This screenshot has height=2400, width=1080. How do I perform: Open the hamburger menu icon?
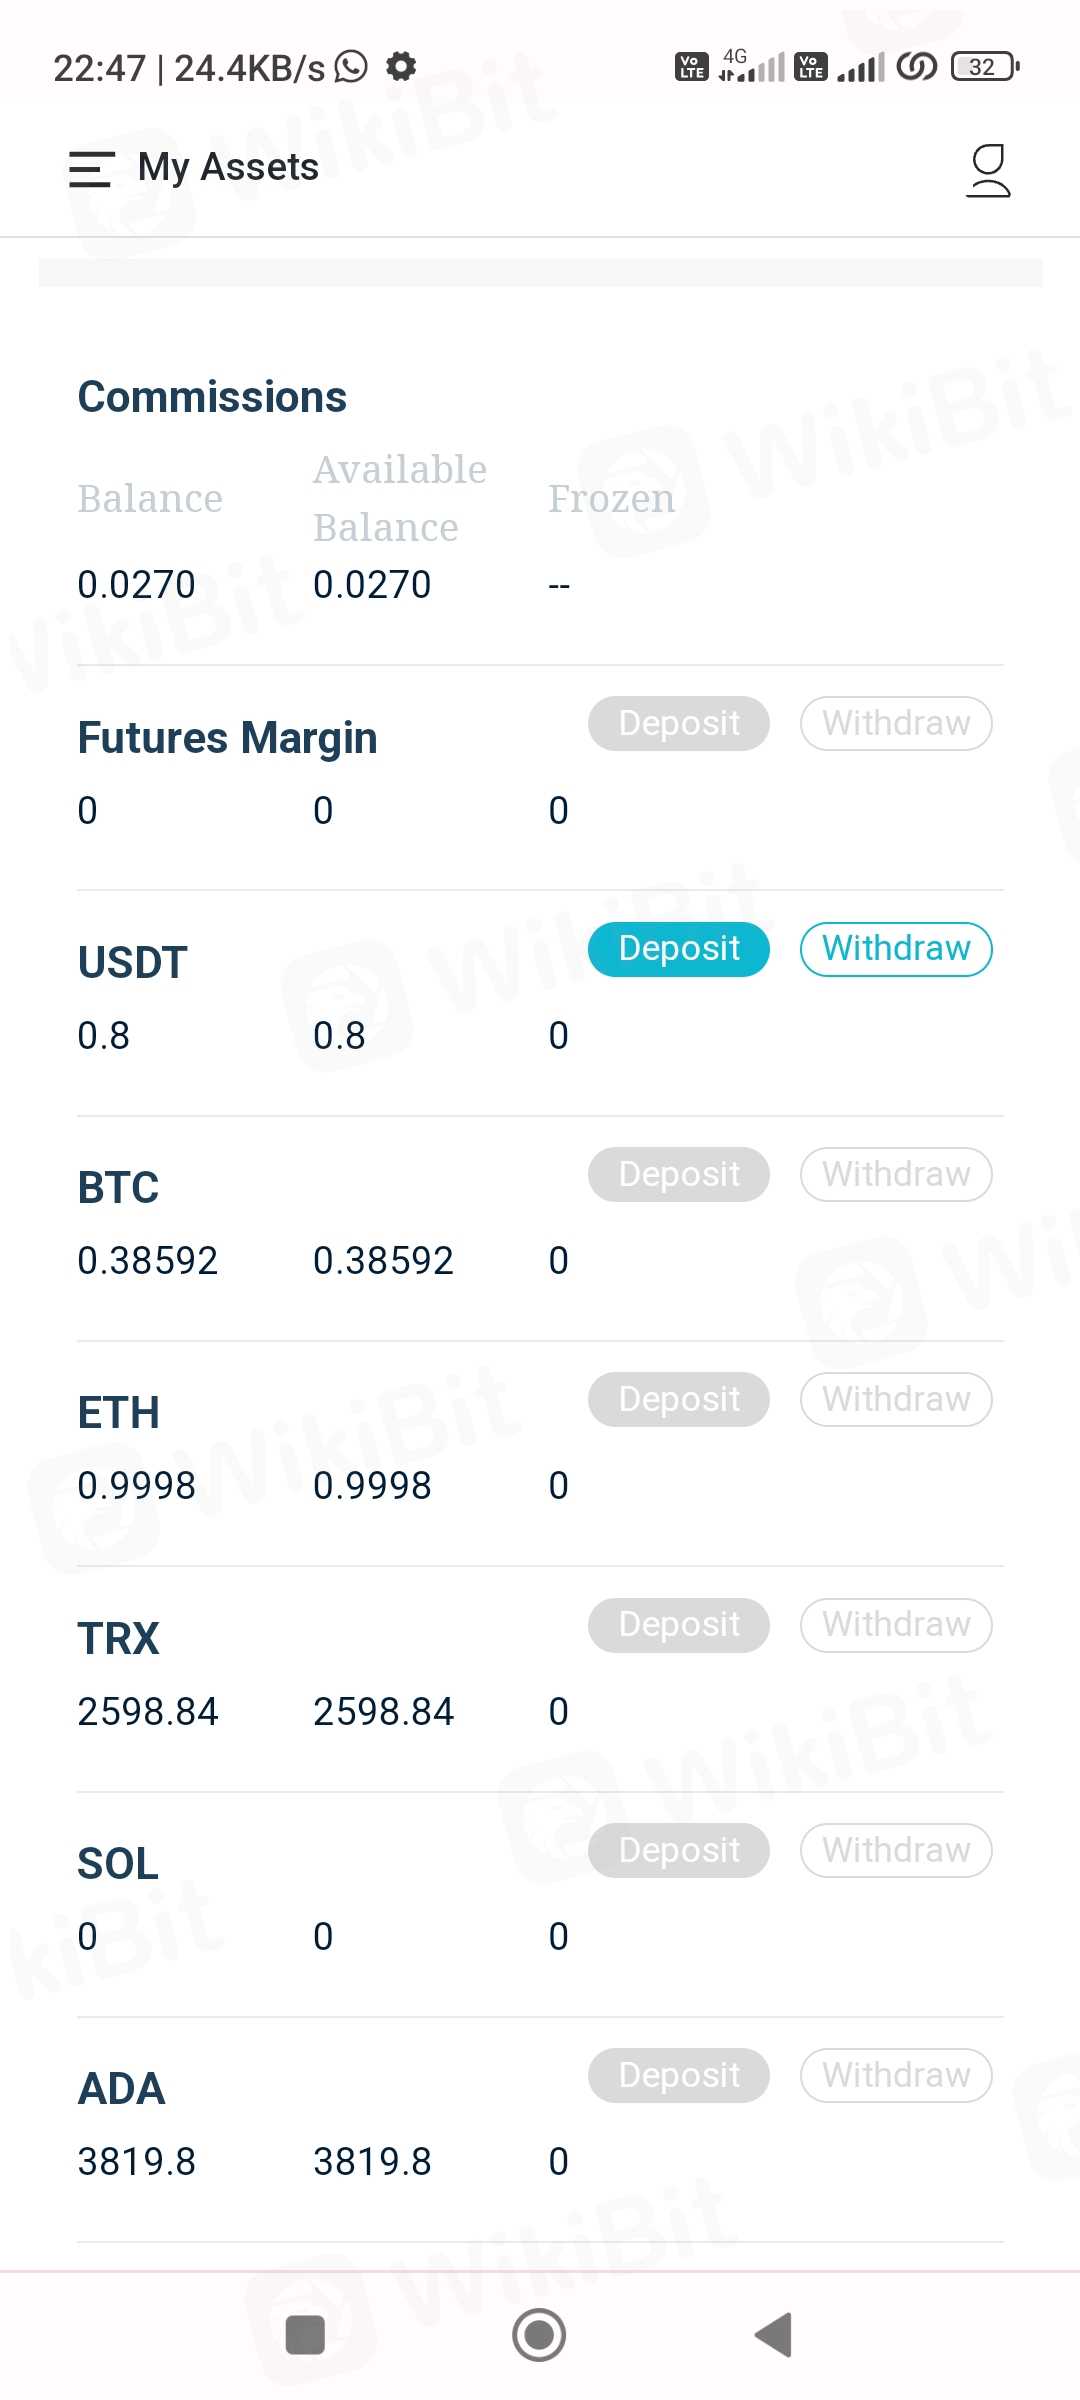tap(91, 168)
